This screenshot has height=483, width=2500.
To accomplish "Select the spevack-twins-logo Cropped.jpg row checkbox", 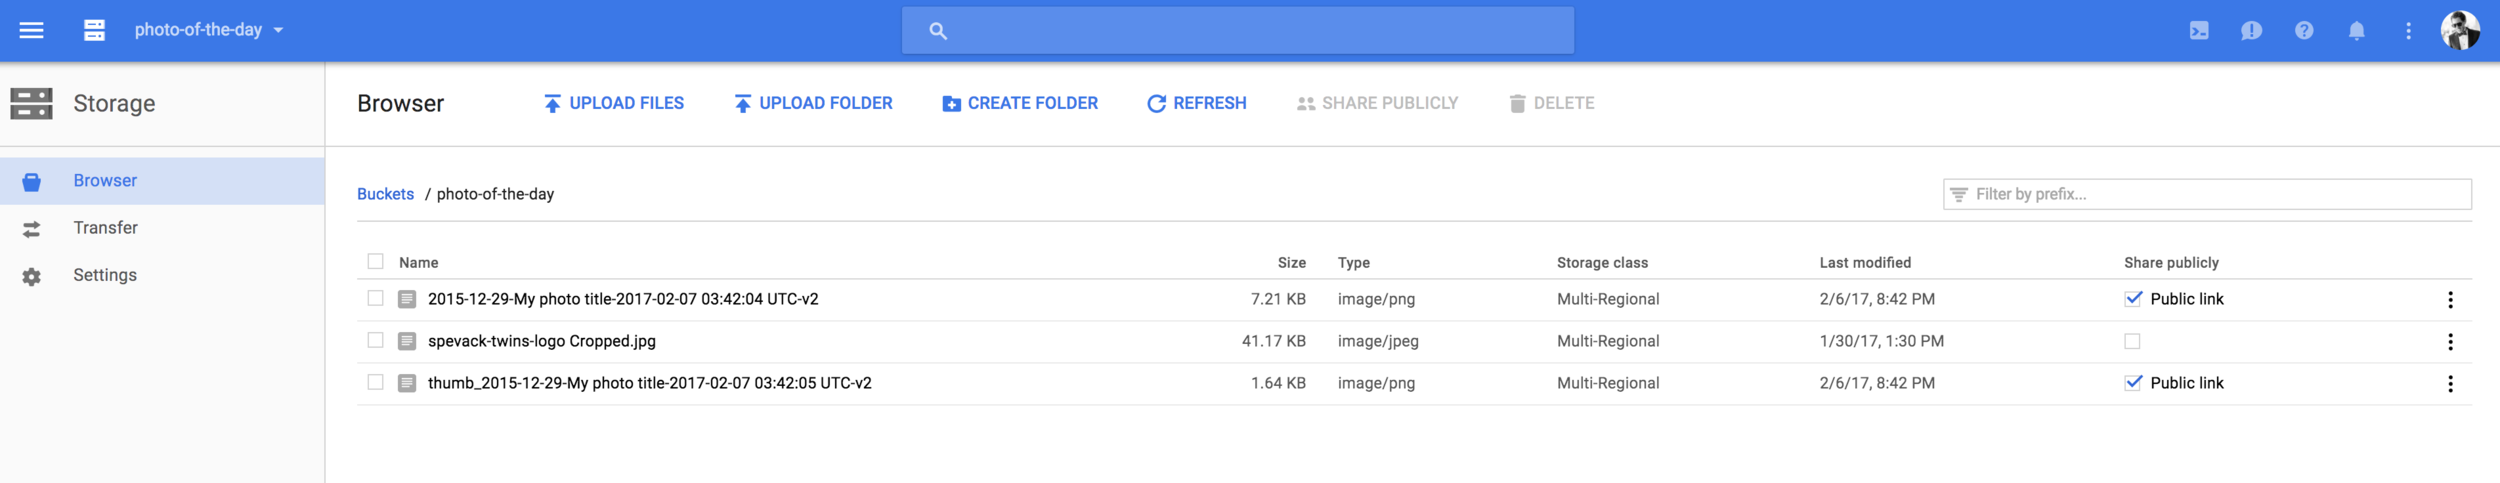I will point(375,340).
